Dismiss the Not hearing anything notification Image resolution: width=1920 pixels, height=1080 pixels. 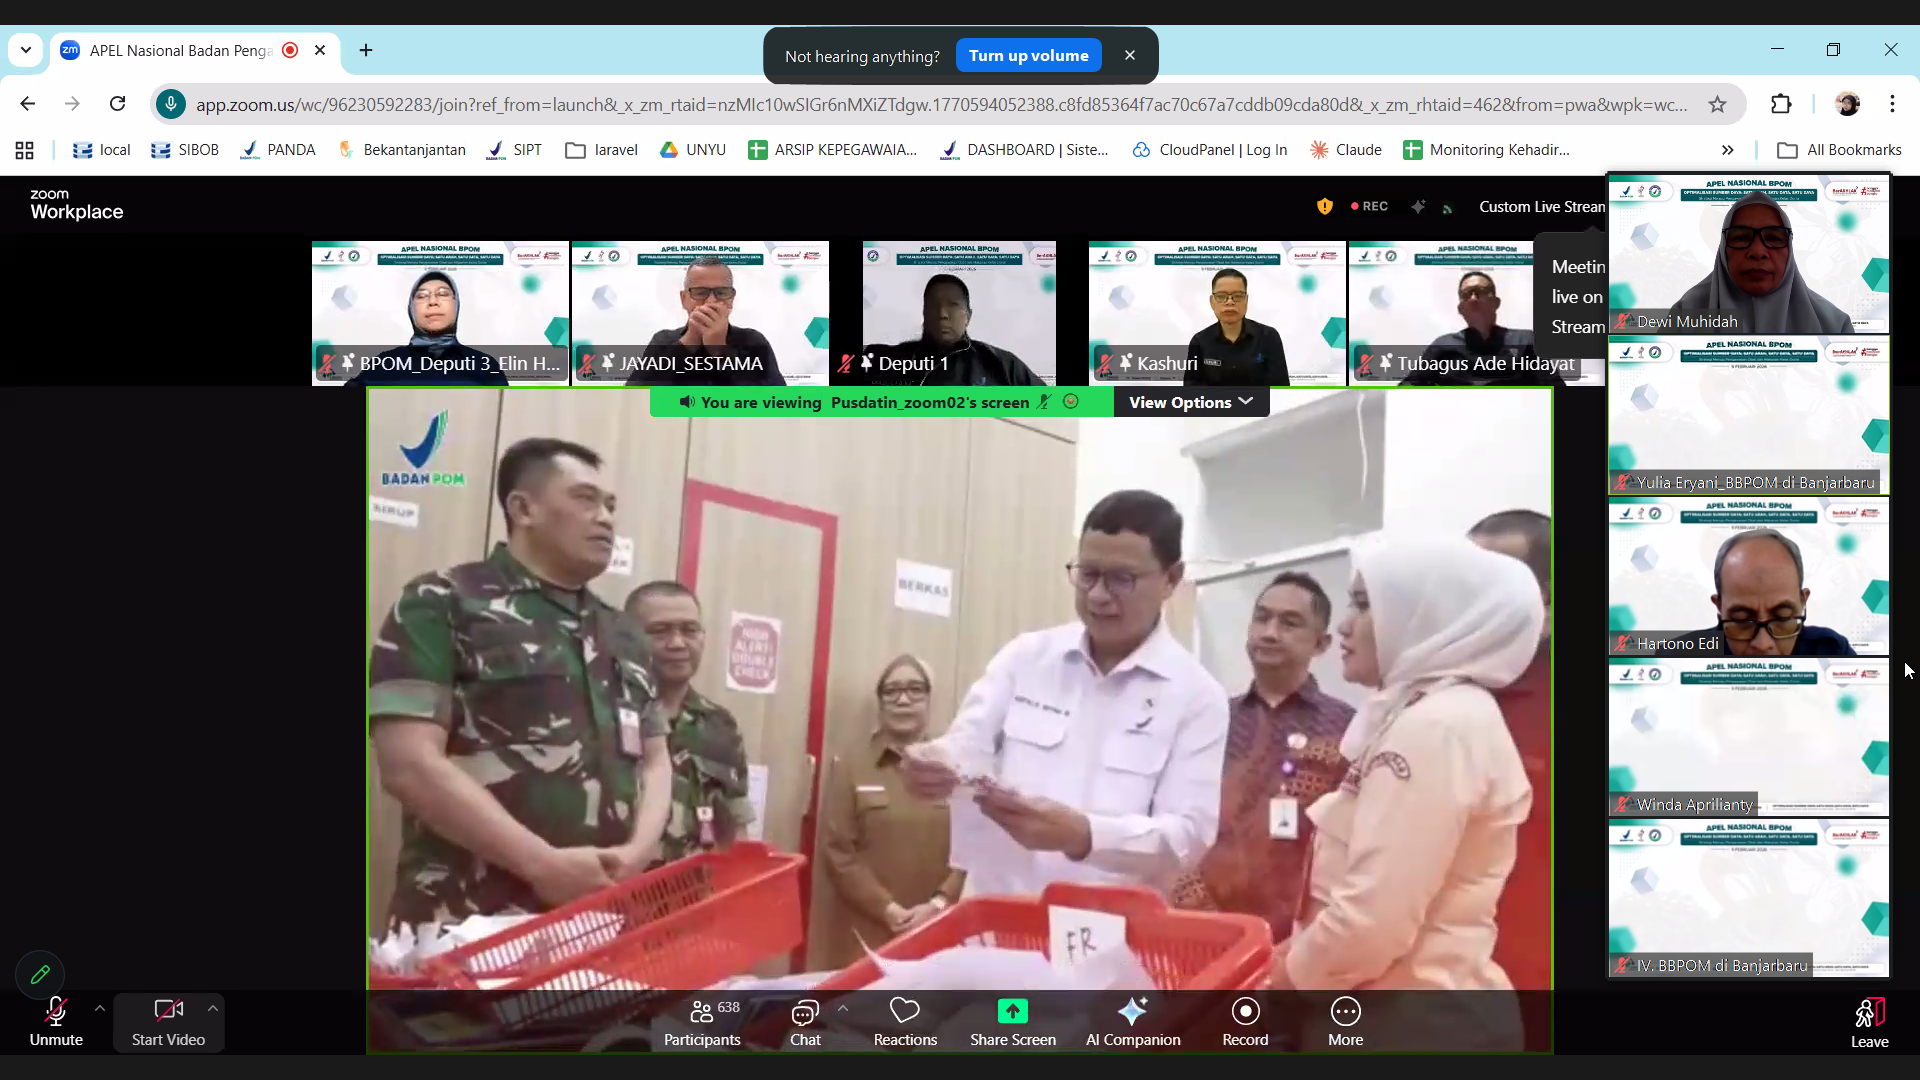(1130, 56)
